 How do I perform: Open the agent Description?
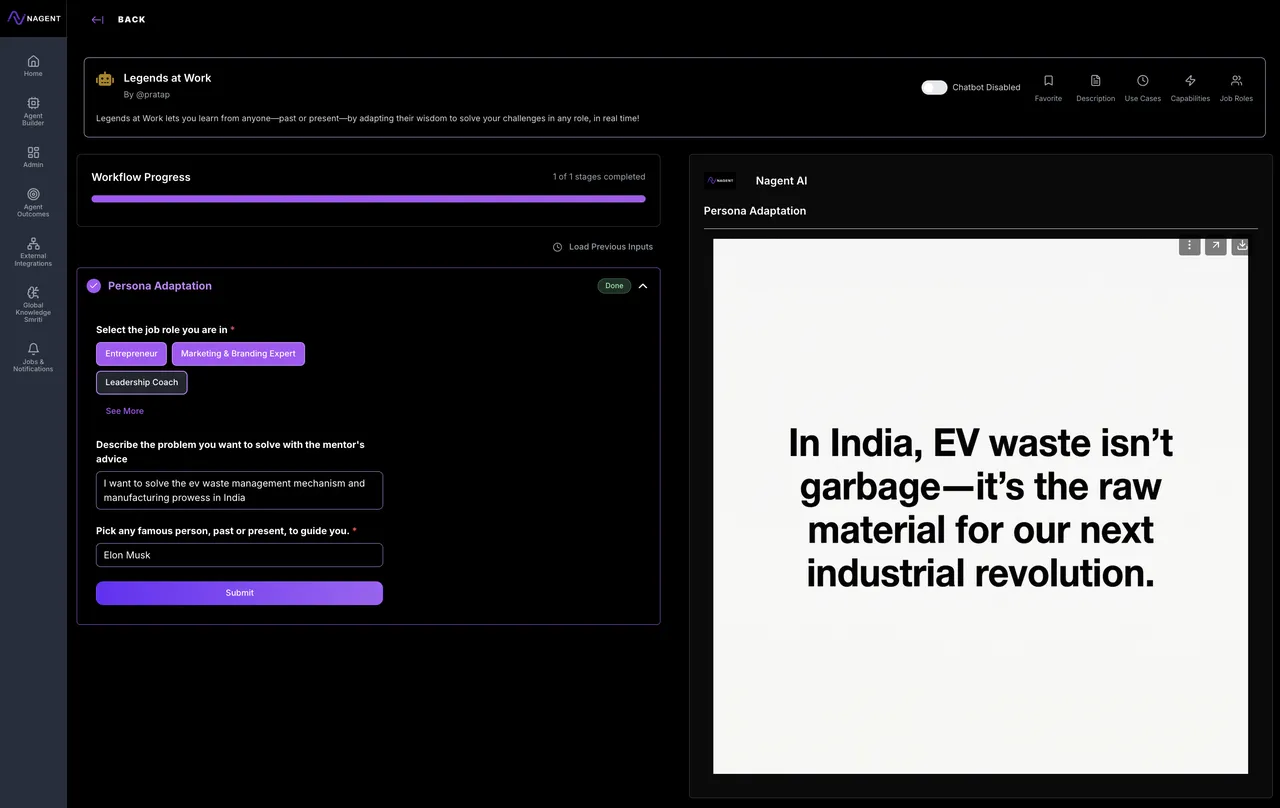(1095, 88)
